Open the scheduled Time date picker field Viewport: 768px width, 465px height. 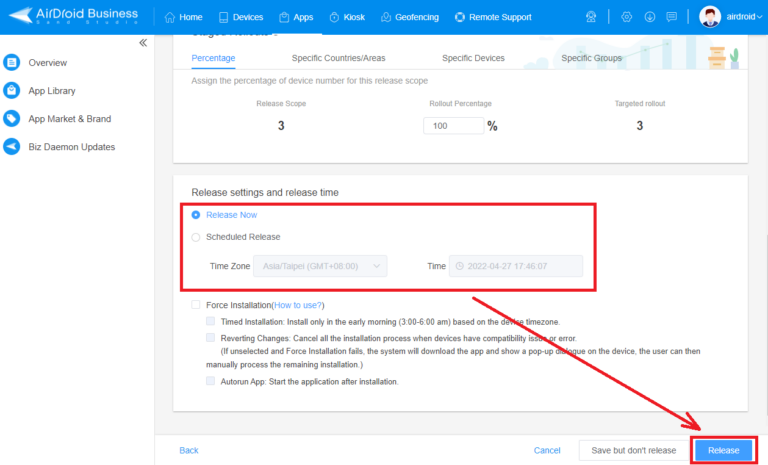(x=516, y=266)
